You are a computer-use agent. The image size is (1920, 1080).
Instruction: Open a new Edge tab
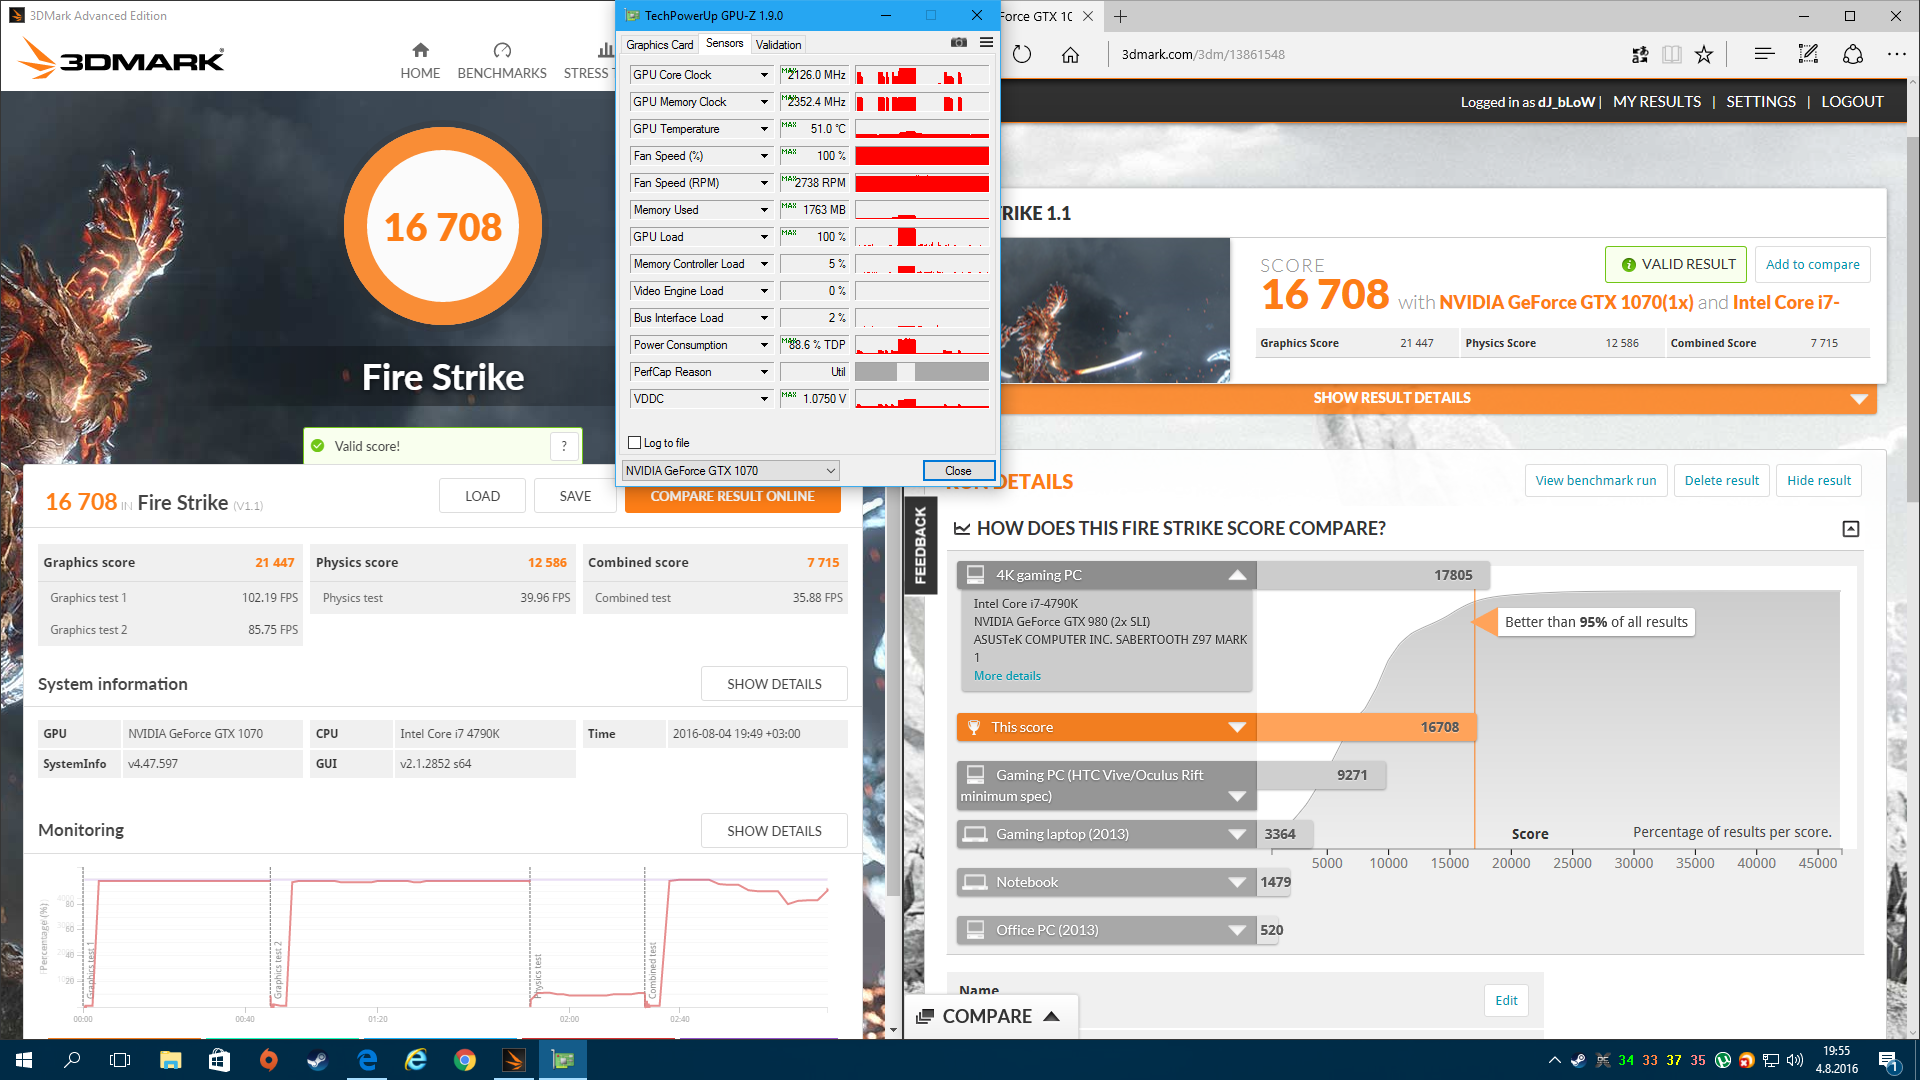pyautogui.click(x=1120, y=16)
